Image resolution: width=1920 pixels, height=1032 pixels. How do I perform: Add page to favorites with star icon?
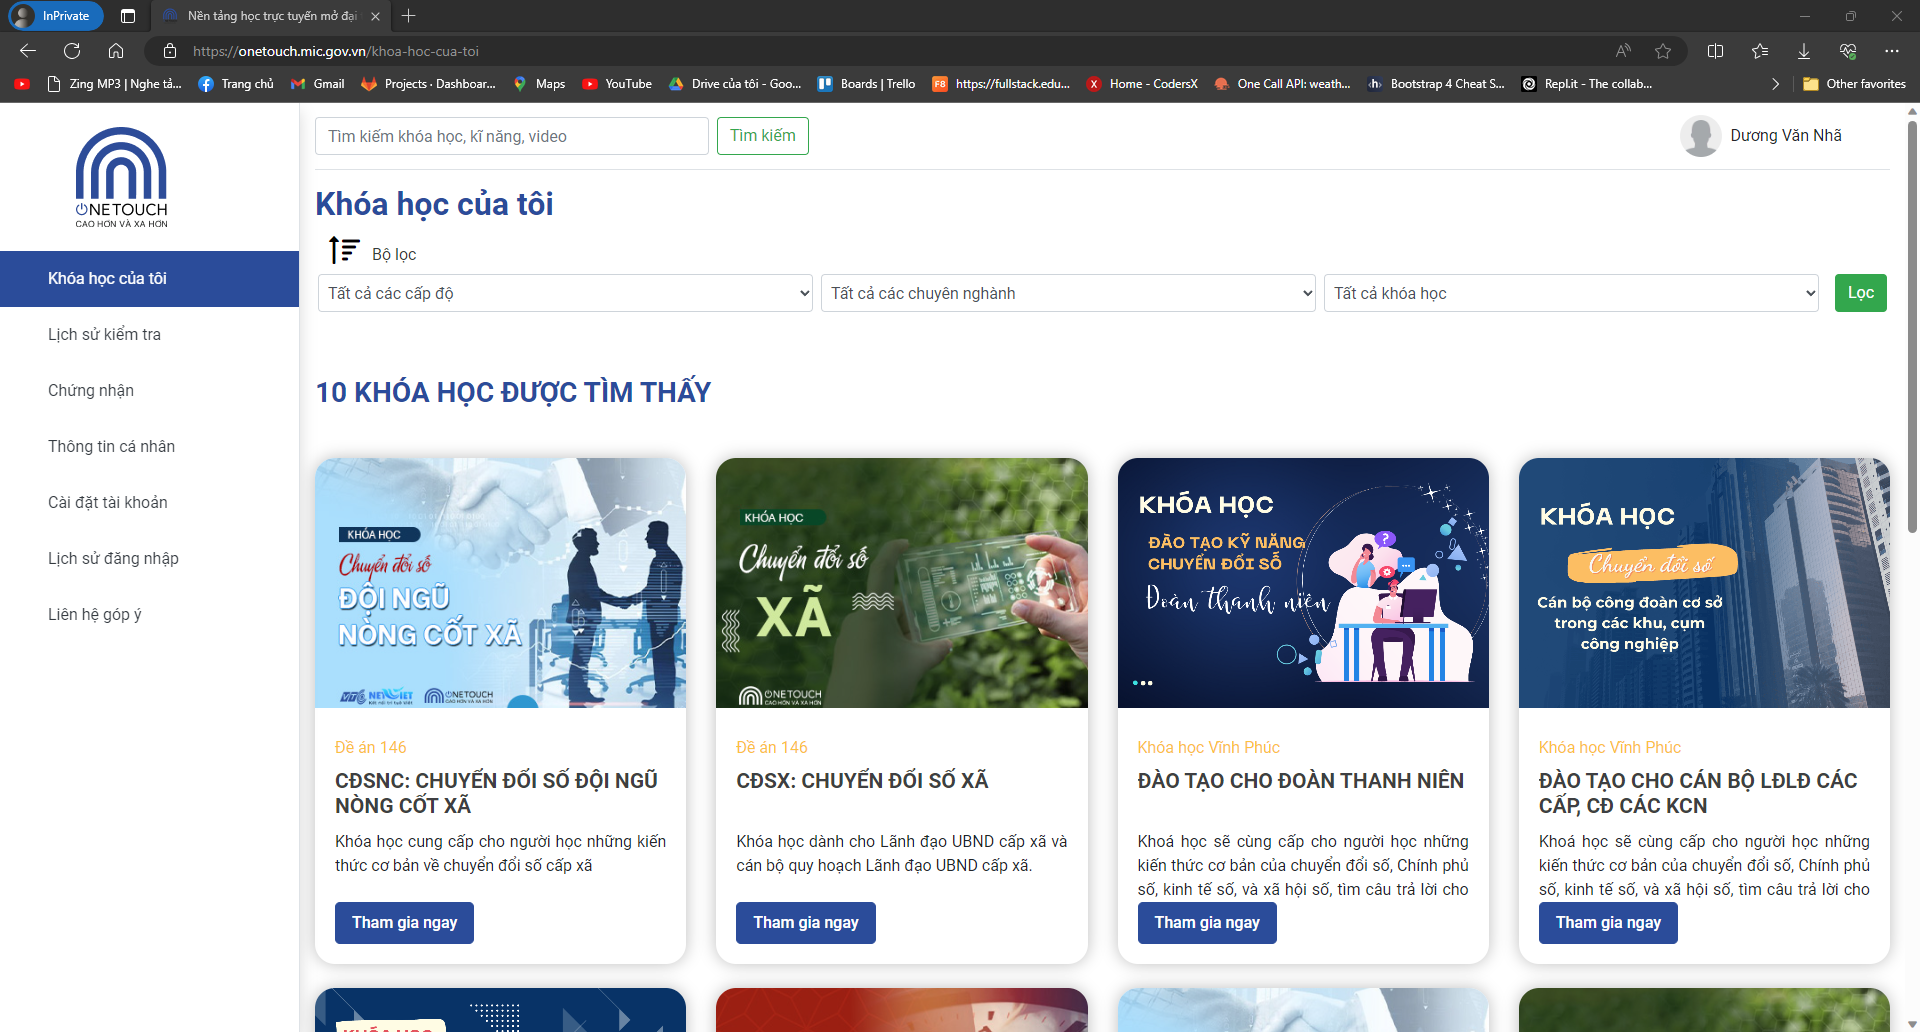point(1663,51)
